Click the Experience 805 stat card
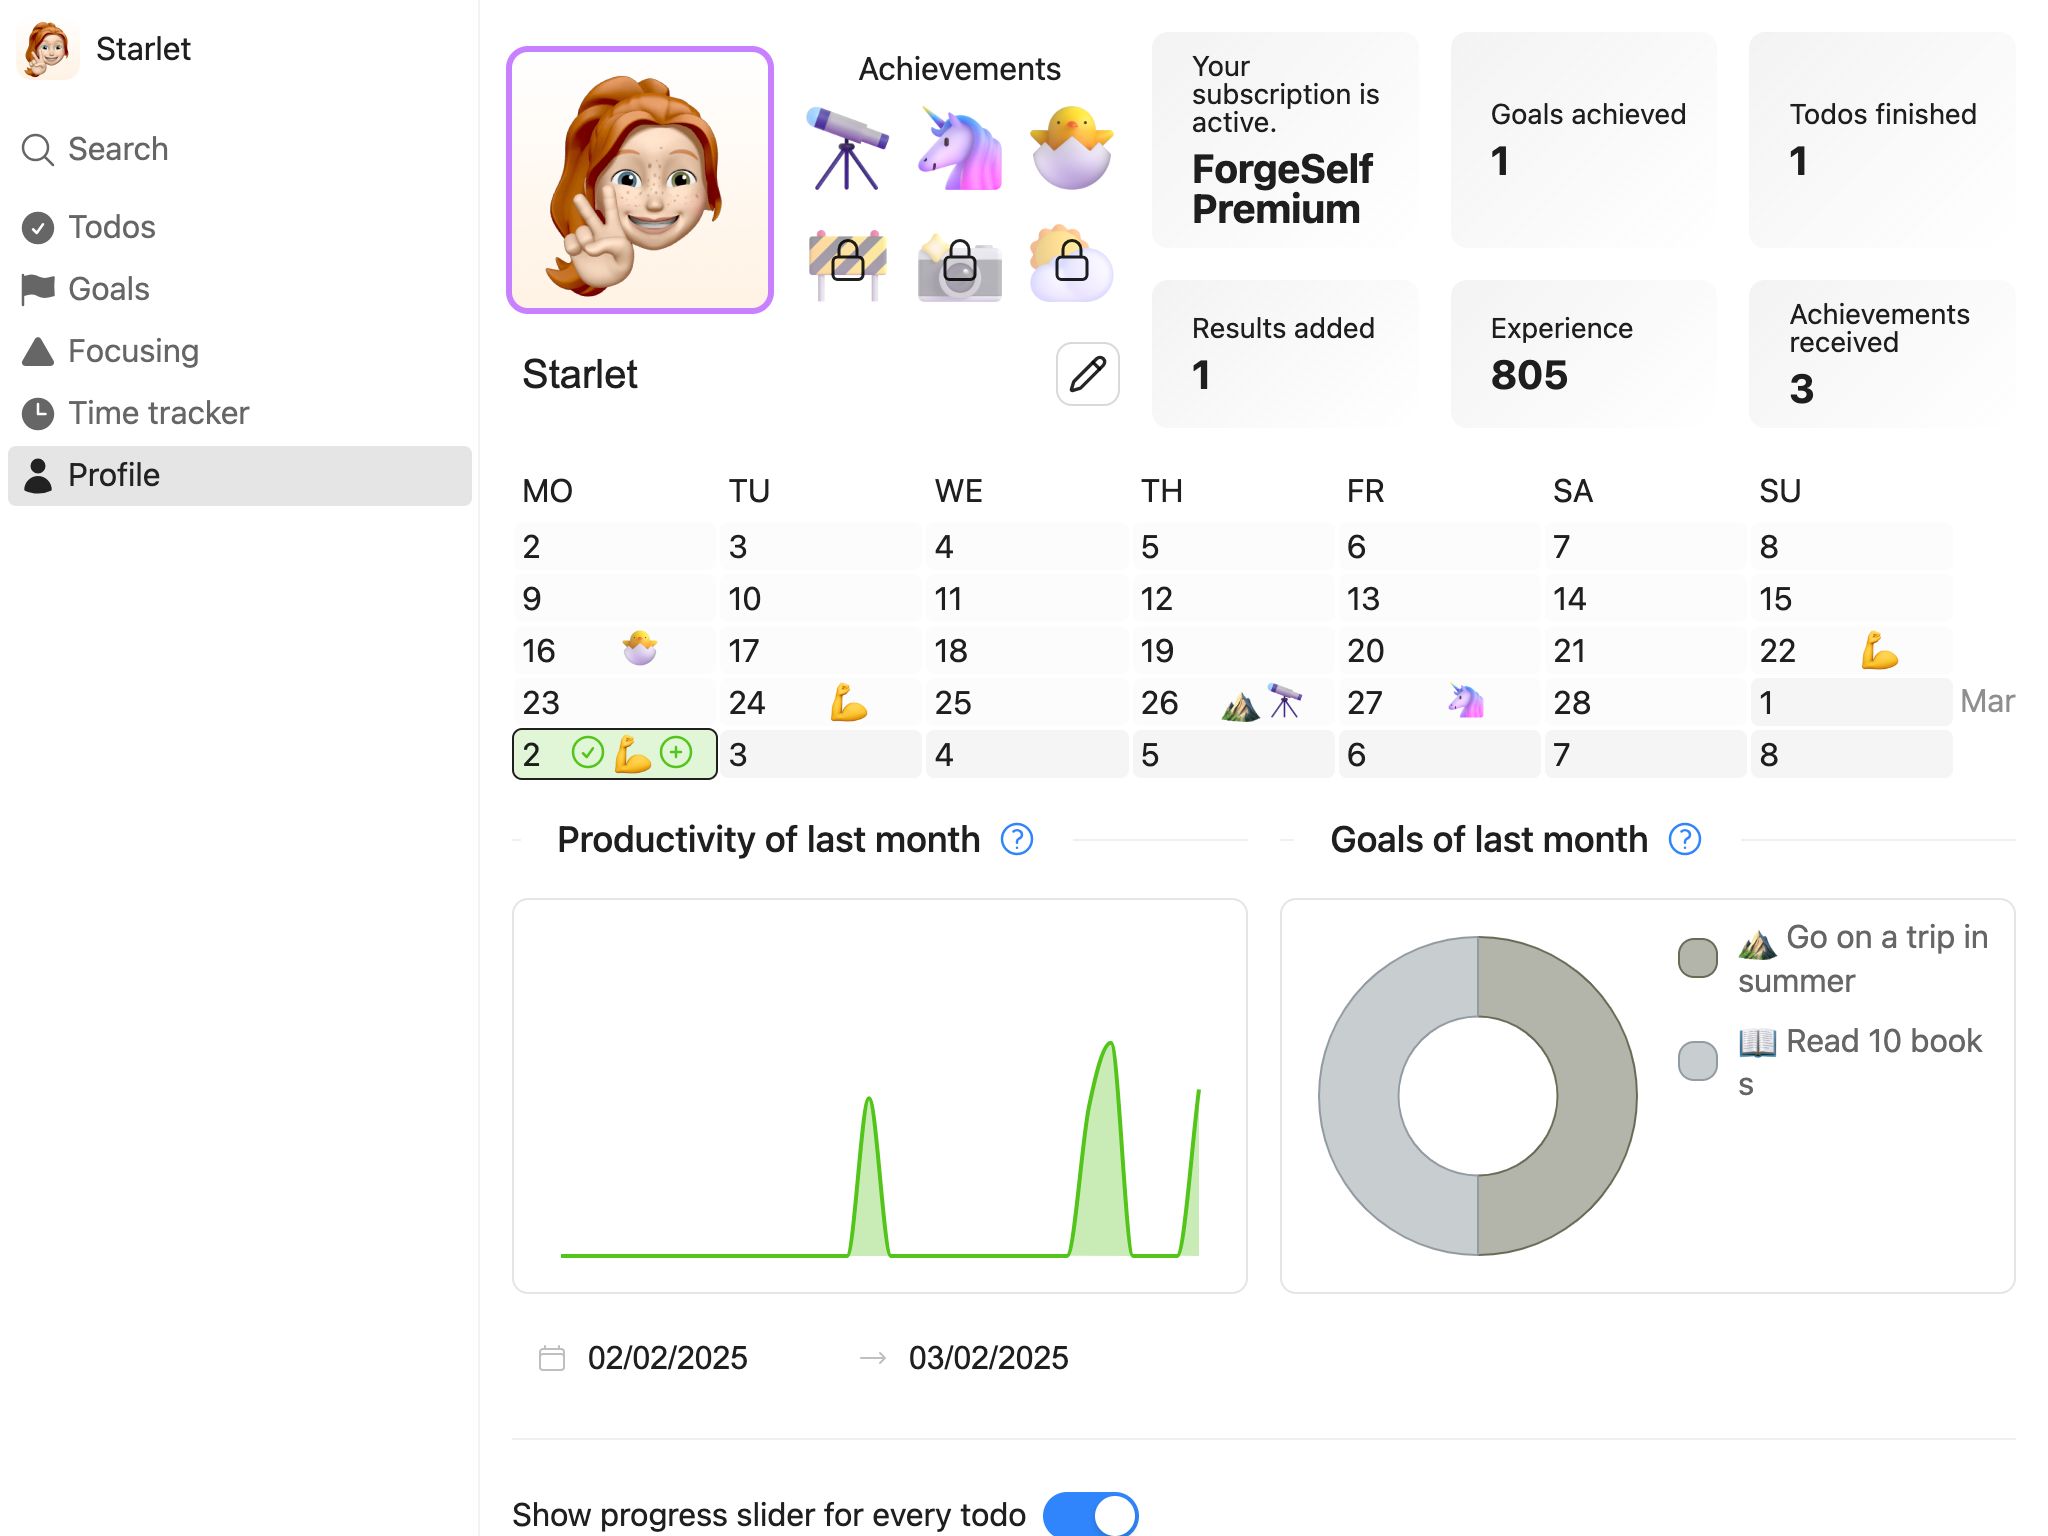2048x1536 pixels. (1584, 354)
